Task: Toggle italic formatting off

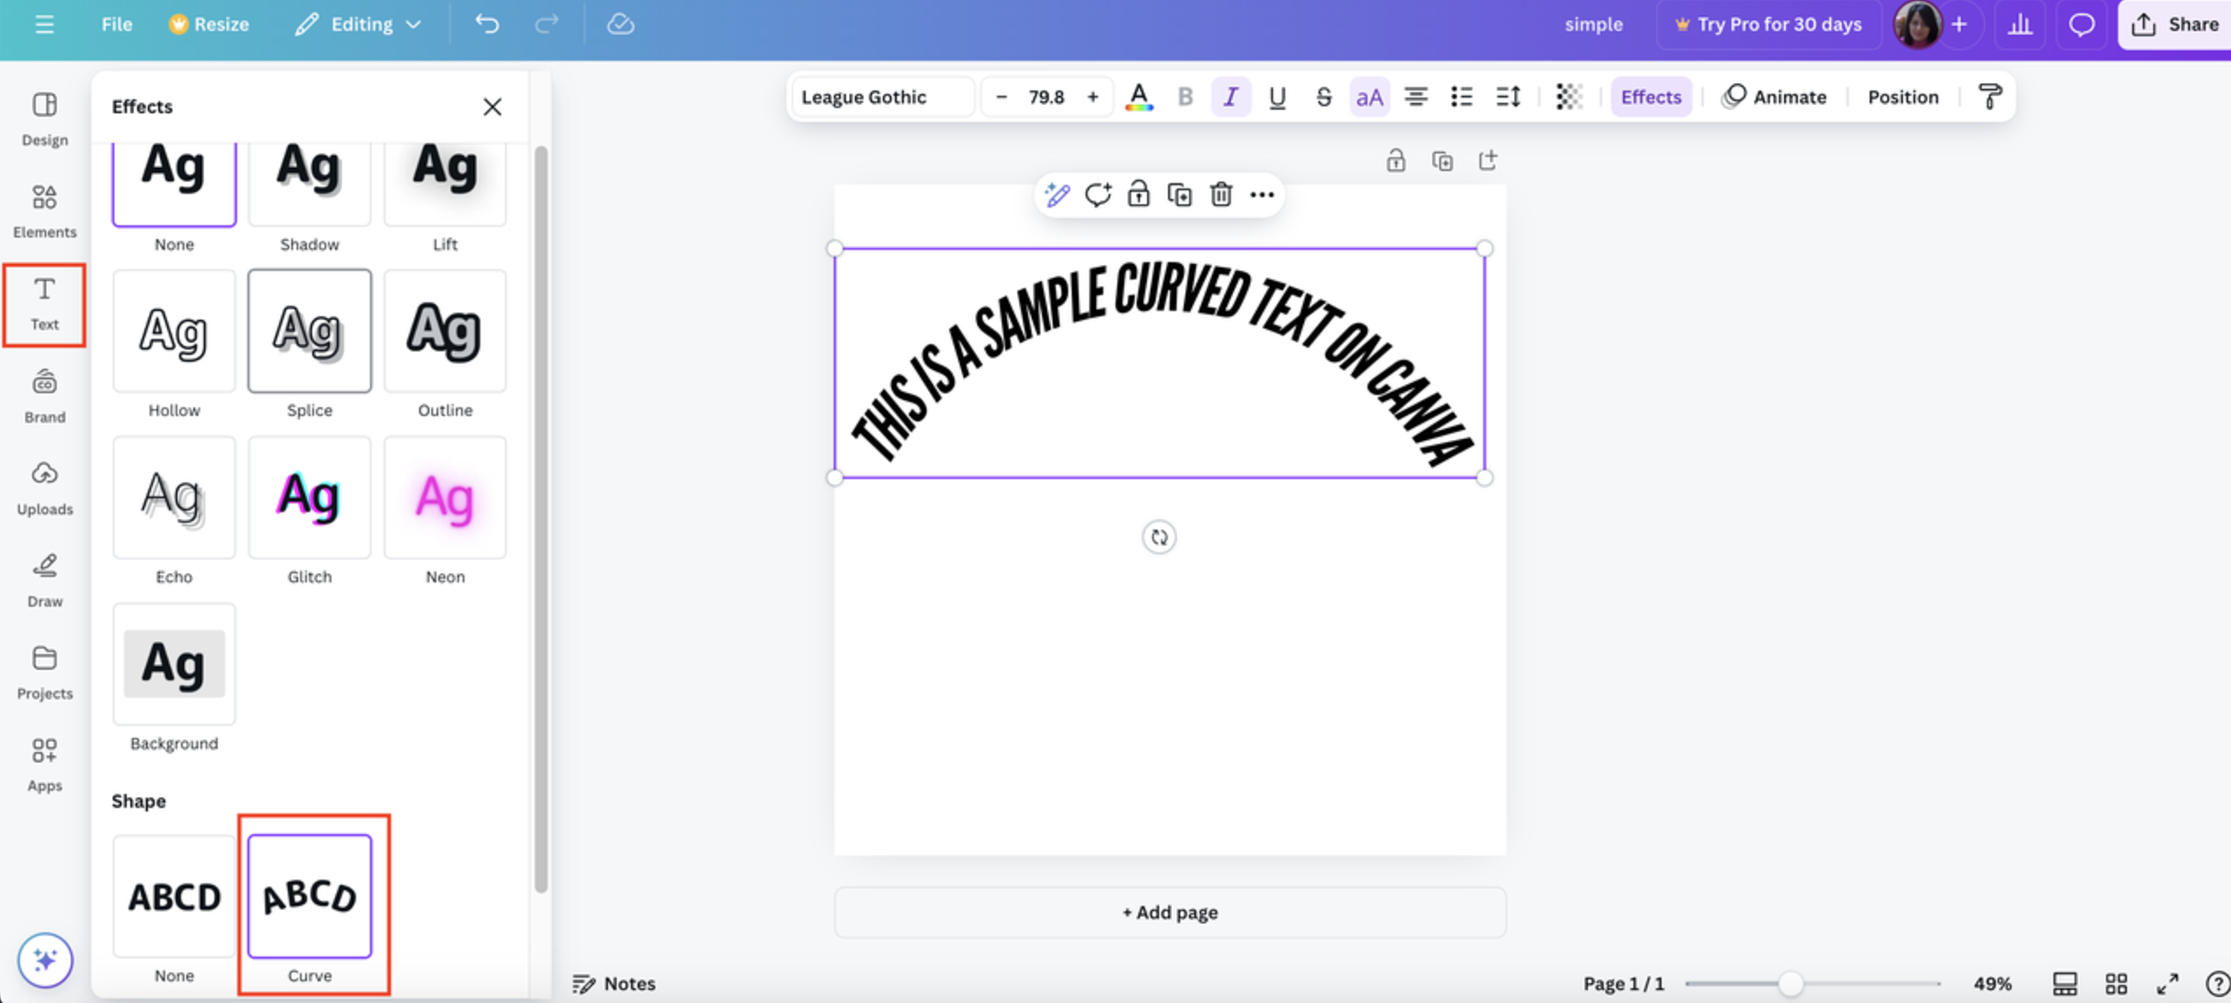Action: pyautogui.click(x=1231, y=96)
